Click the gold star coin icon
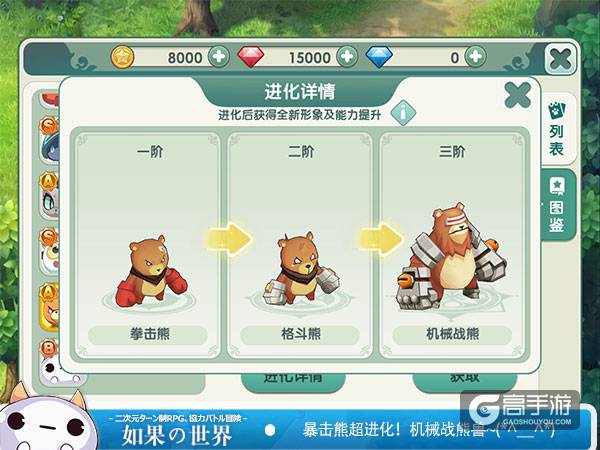600x450 pixels. [122, 57]
